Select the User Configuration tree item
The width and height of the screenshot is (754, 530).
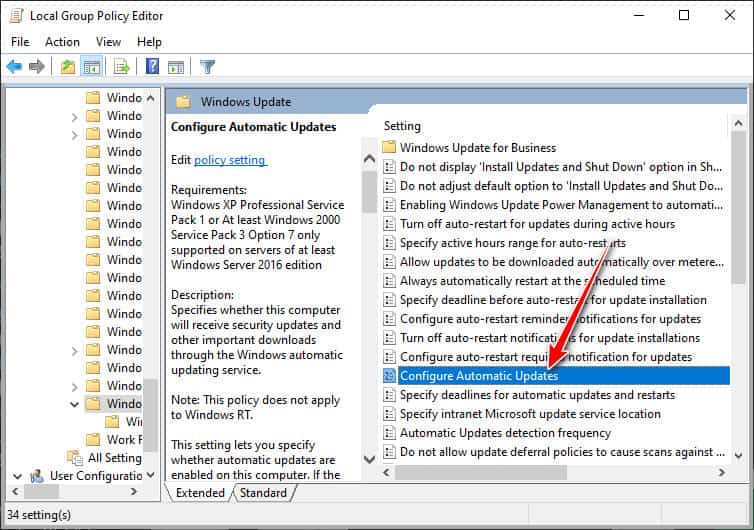tap(96, 476)
